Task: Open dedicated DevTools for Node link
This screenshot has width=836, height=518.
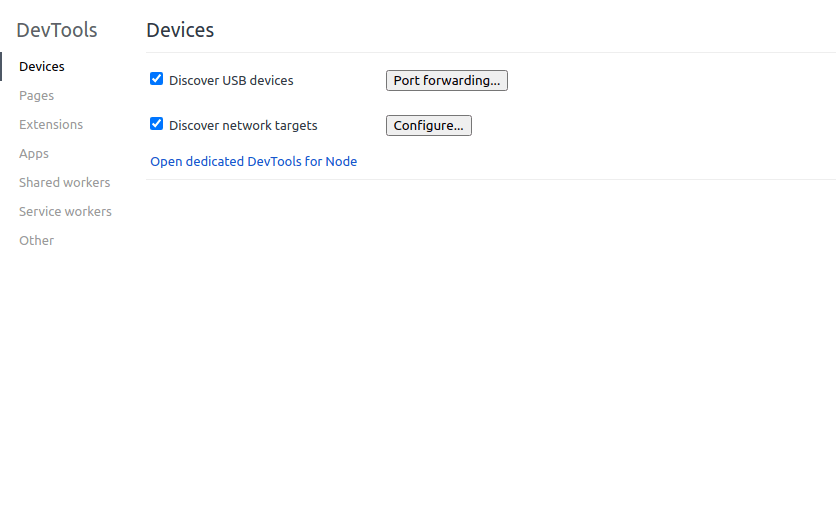Action: [x=254, y=161]
